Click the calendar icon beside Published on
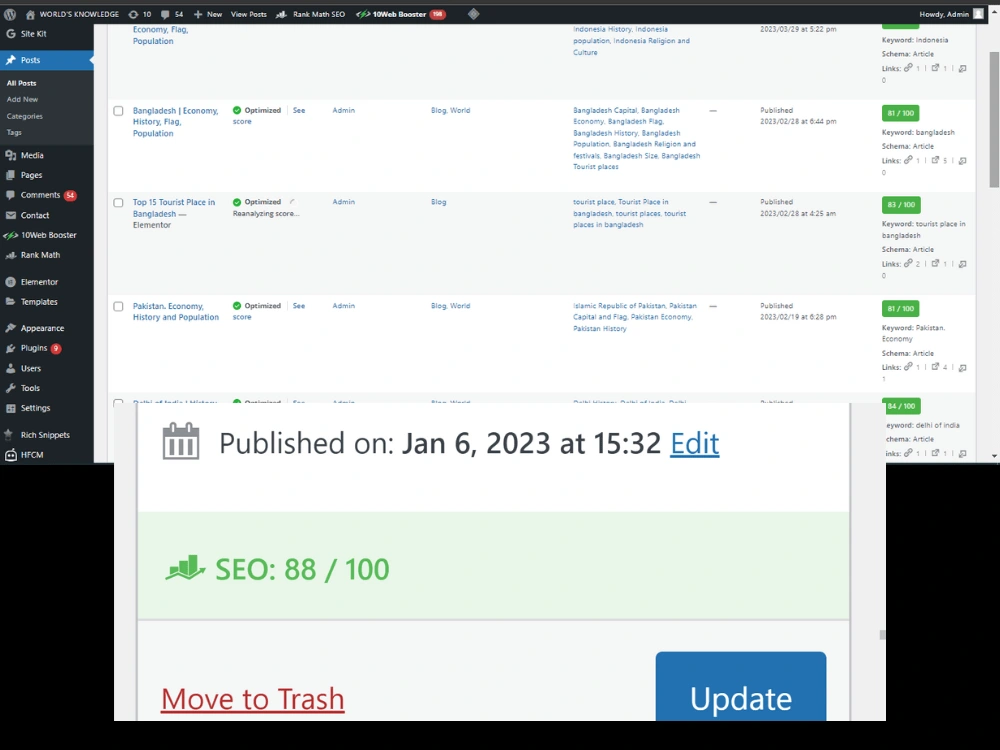This screenshot has width=1000, height=750. coord(181,441)
